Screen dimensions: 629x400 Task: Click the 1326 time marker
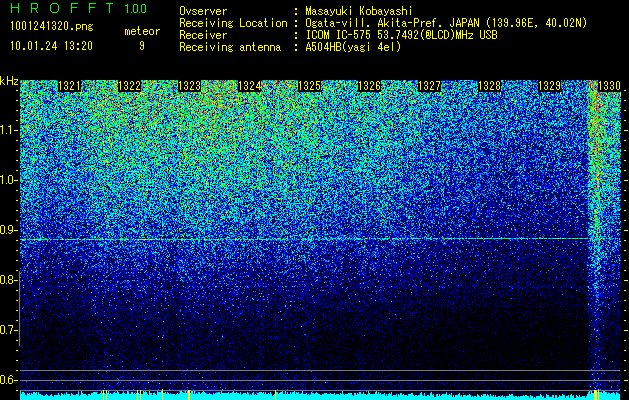(x=369, y=86)
